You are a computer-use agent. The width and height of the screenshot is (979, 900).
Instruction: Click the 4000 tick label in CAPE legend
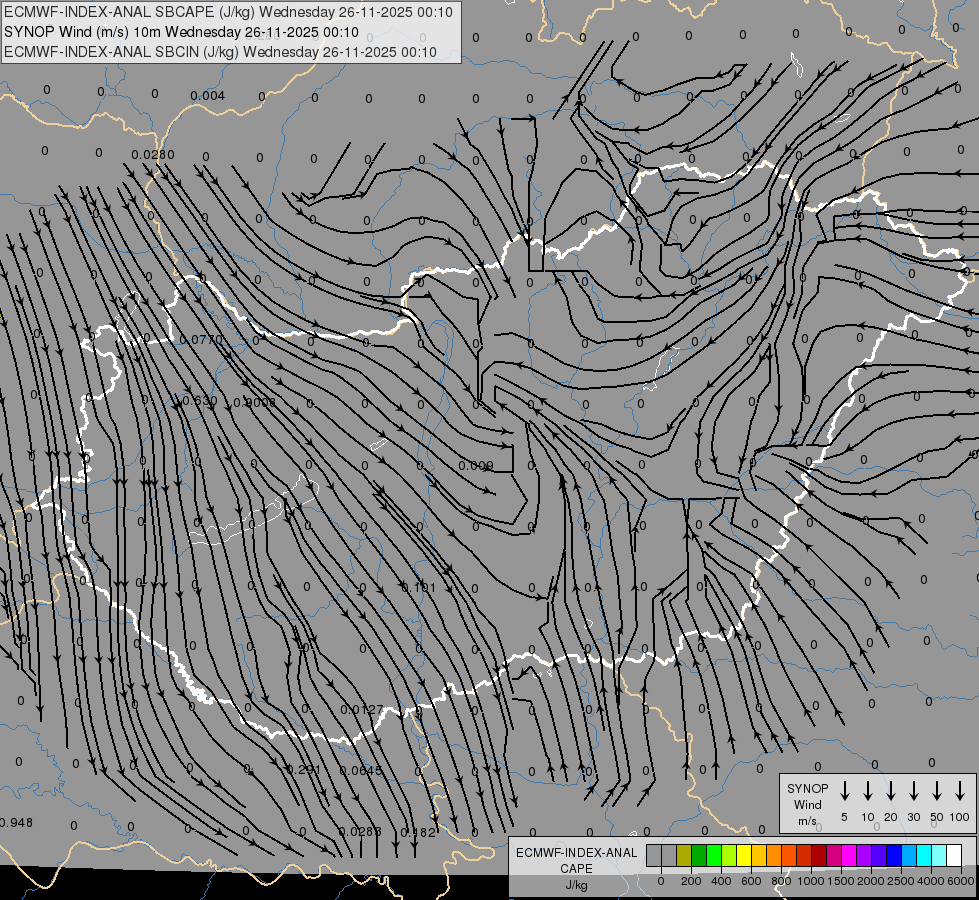(x=931, y=881)
